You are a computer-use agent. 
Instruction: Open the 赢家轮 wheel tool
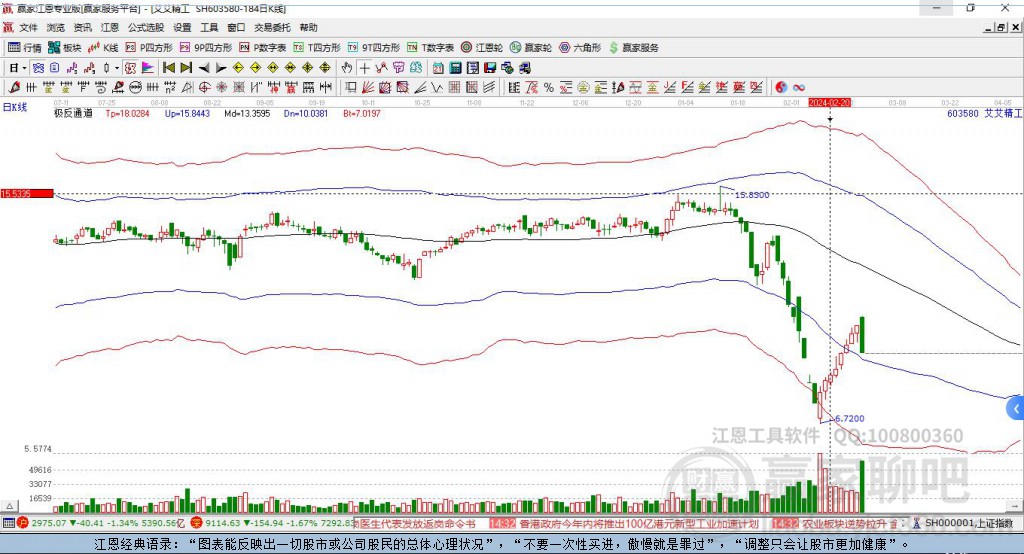(x=531, y=48)
